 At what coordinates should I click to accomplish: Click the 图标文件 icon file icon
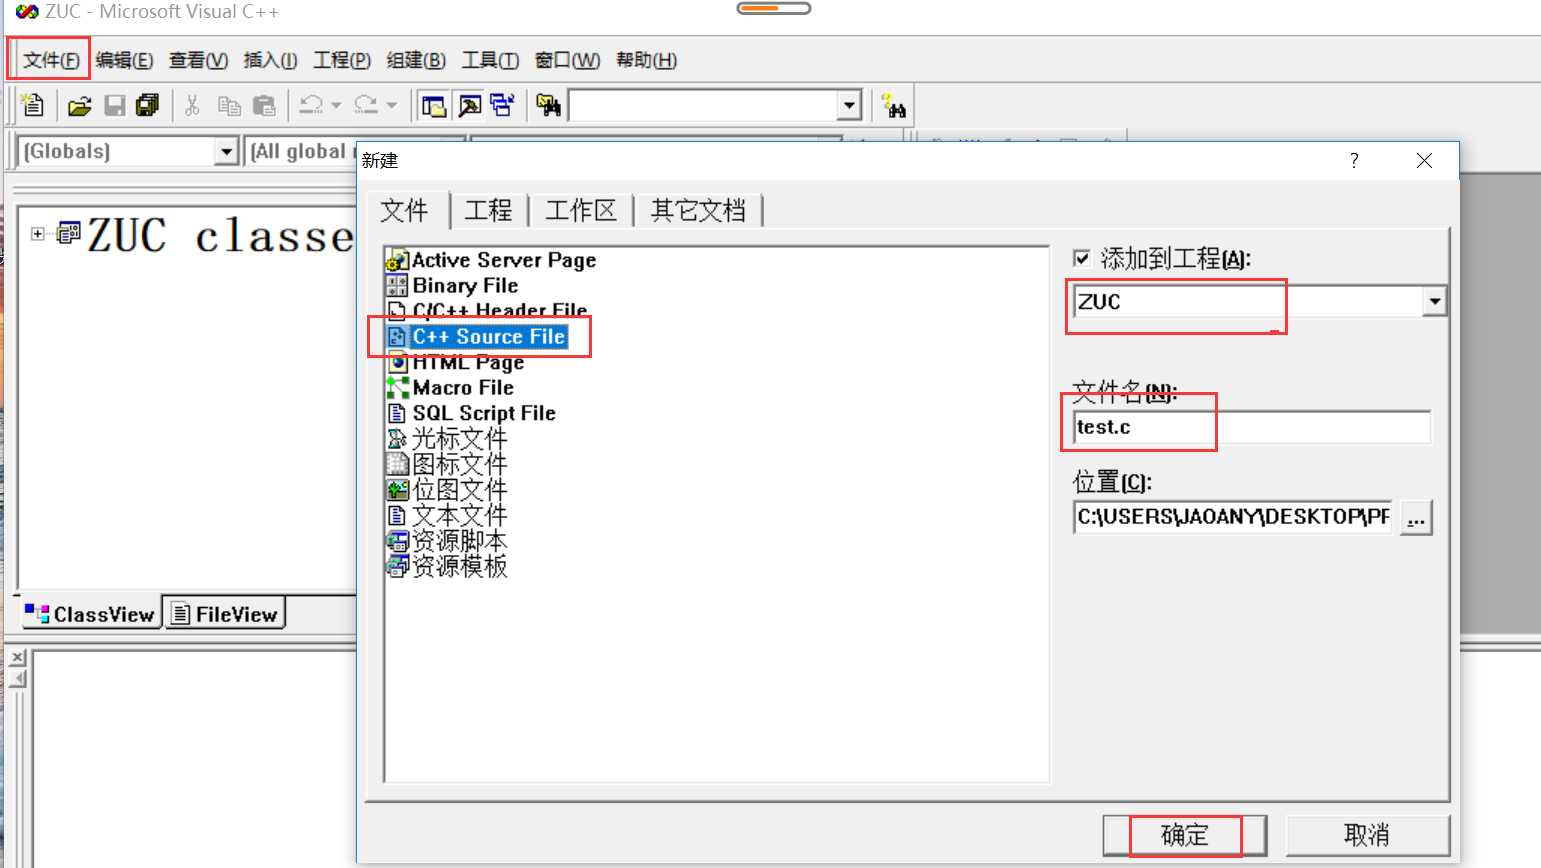(x=397, y=464)
